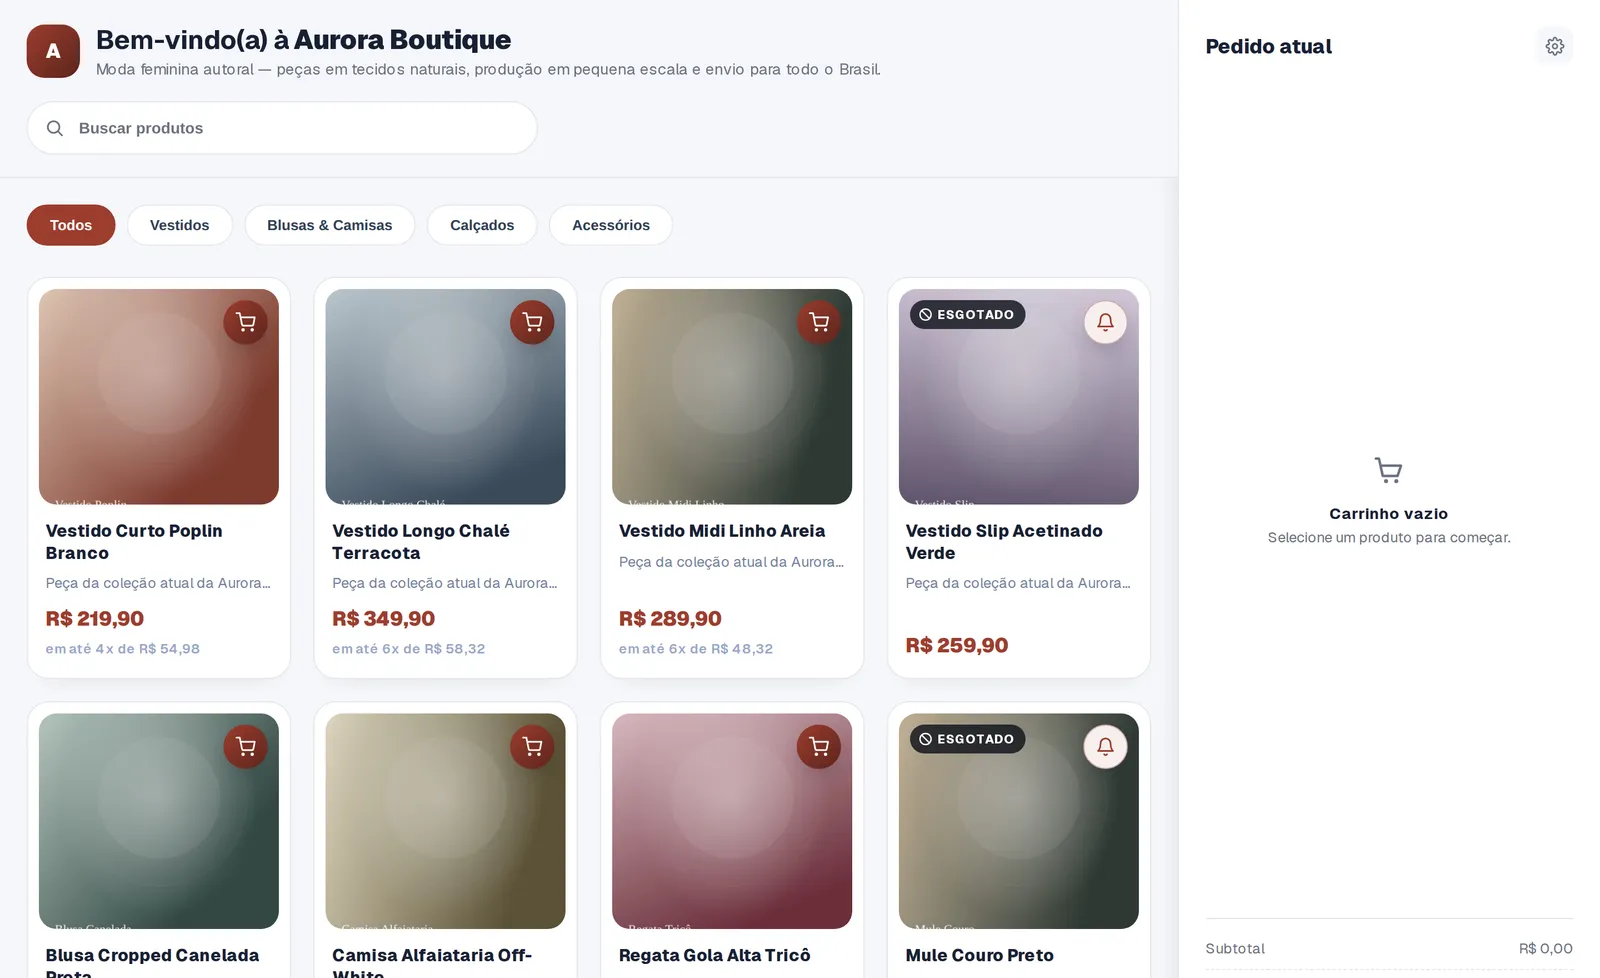The width and height of the screenshot is (1600, 978).
Task: Open Vestido Longo Chalé Terracota title
Action: pos(421,542)
